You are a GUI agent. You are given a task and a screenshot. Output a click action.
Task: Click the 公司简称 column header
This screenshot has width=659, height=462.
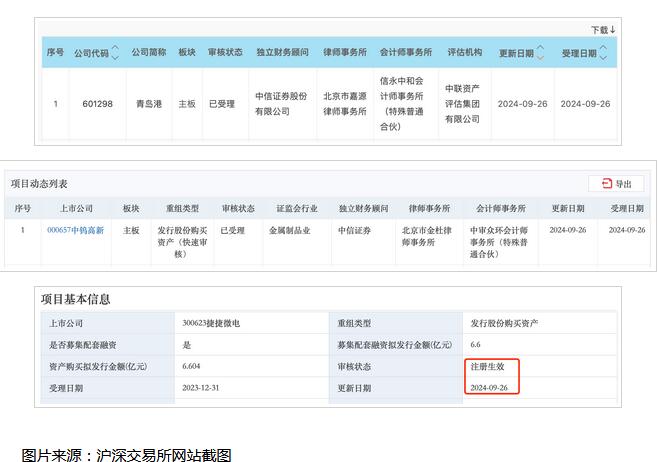147,52
